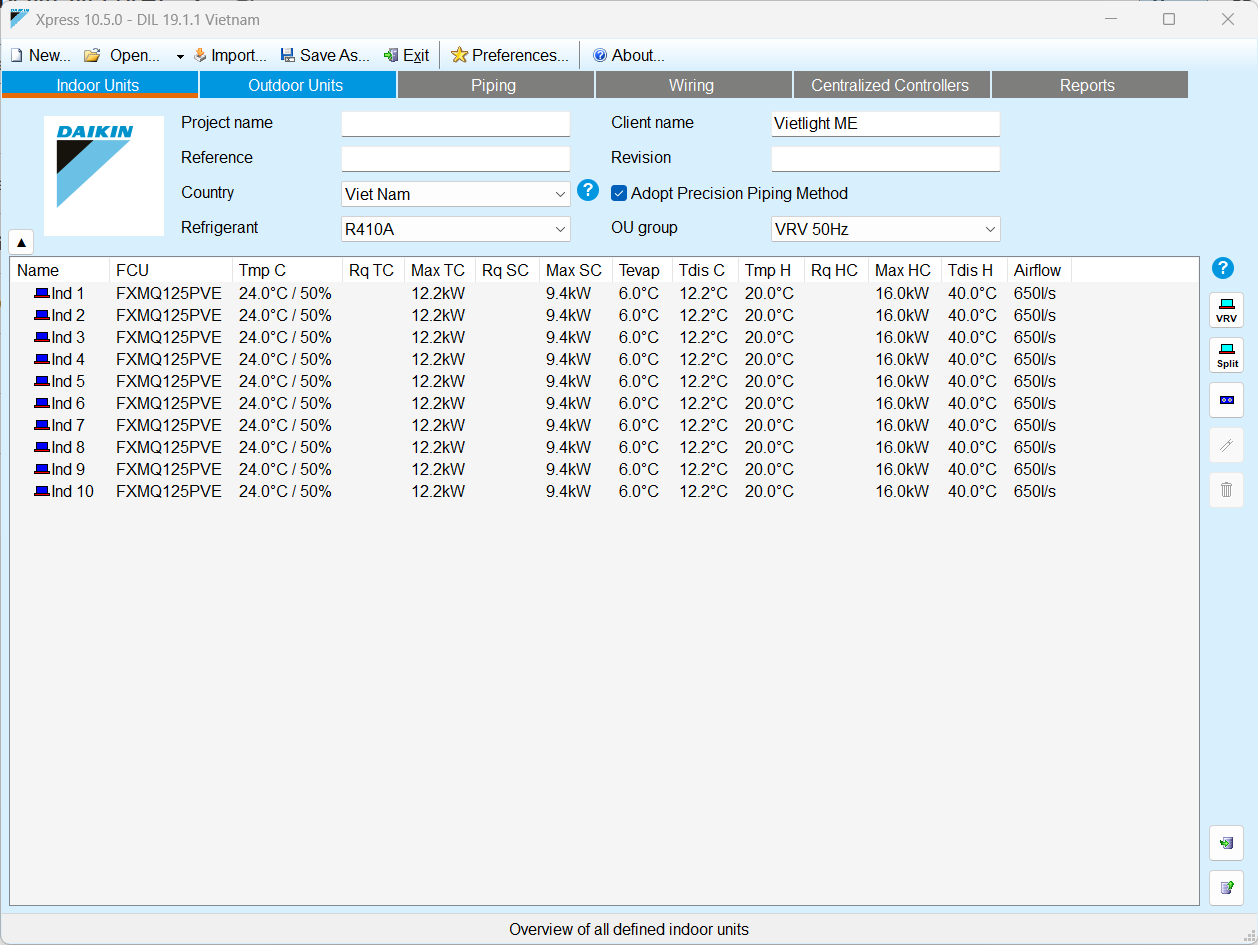Click Save As in the toolbar

[325, 56]
